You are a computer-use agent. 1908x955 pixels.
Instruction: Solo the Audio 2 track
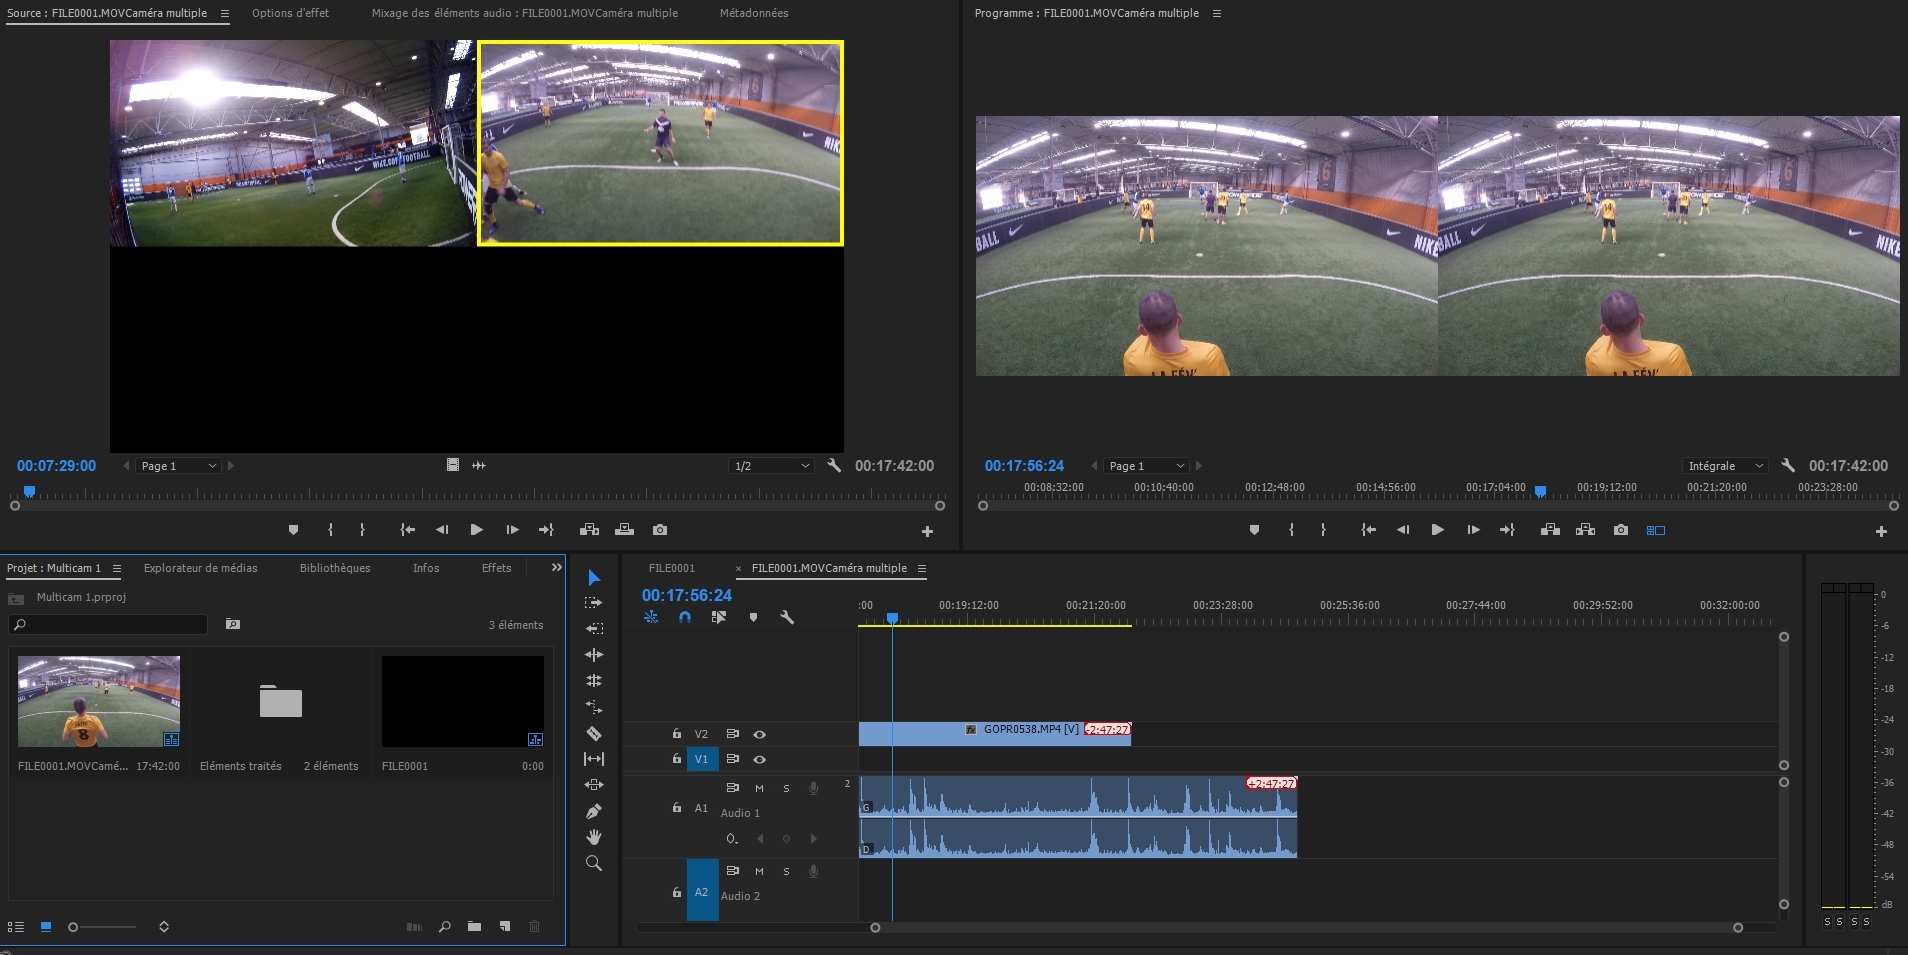[x=786, y=871]
